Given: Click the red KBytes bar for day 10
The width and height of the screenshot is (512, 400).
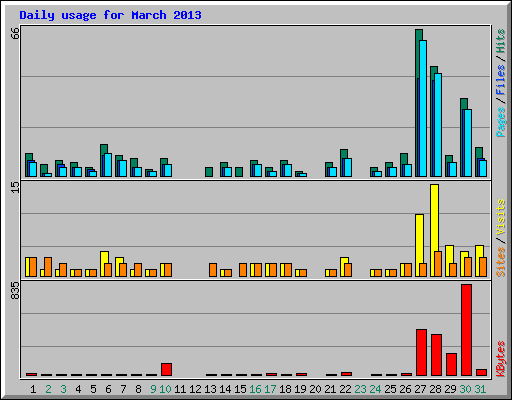Looking at the screenshot, I should 166,369.
